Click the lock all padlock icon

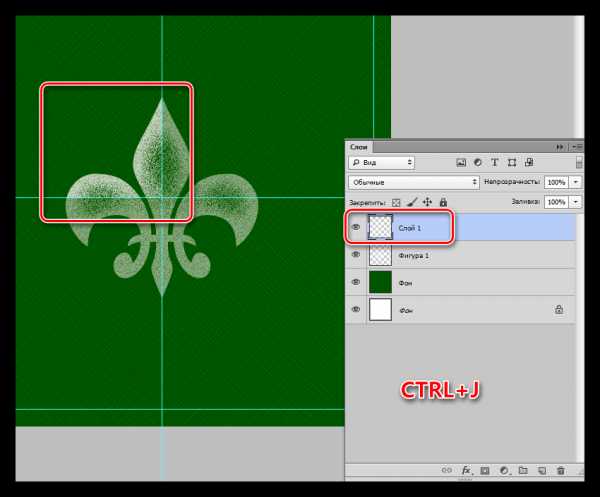[x=441, y=202]
